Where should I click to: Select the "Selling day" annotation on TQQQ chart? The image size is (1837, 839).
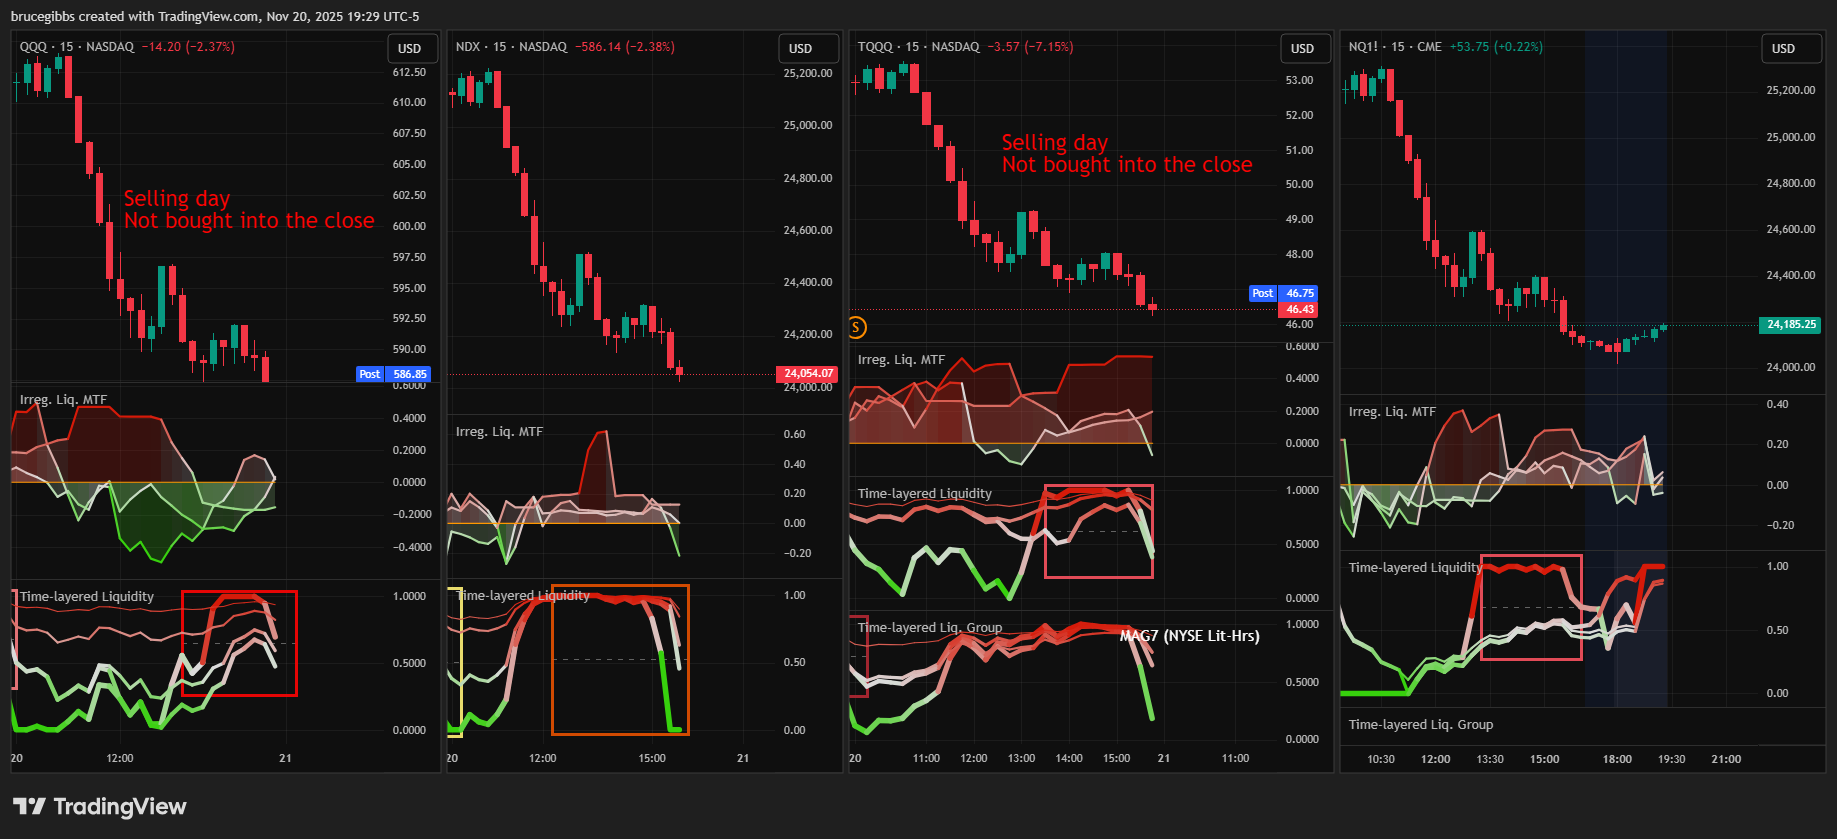pyautogui.click(x=1055, y=142)
